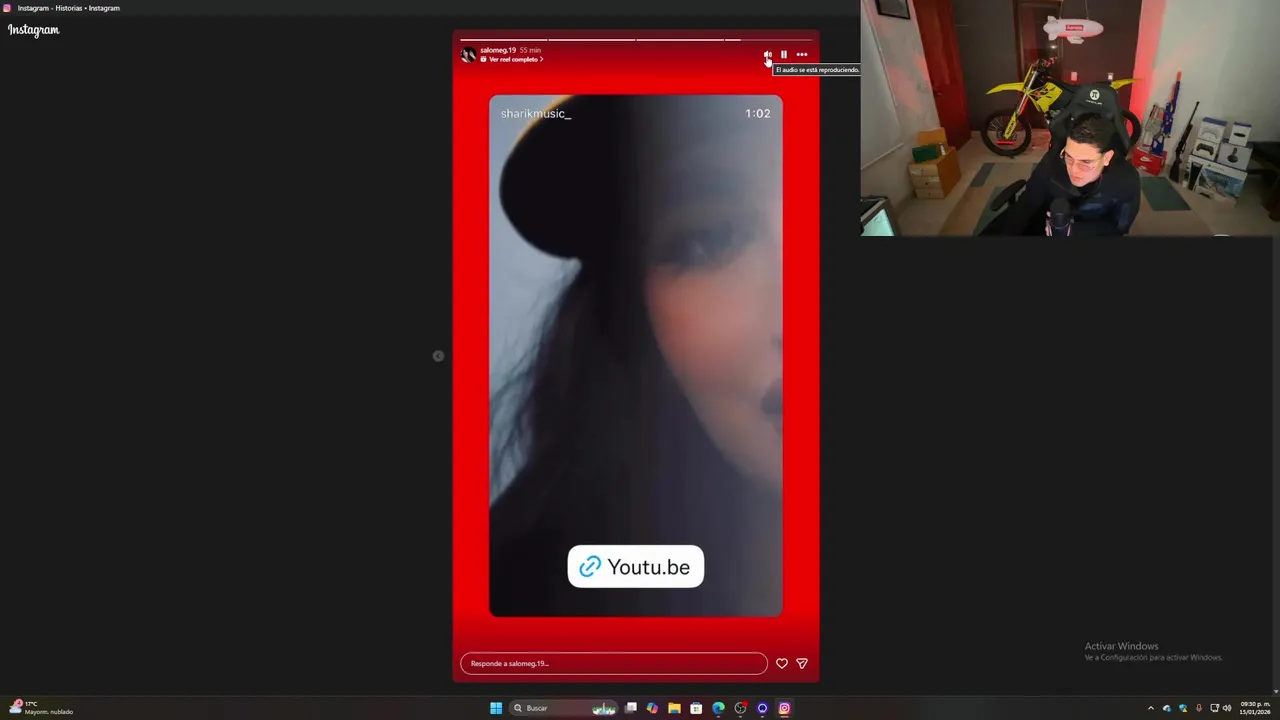Pause the Instagram story
Screen dimensions: 1280x720
tap(784, 55)
